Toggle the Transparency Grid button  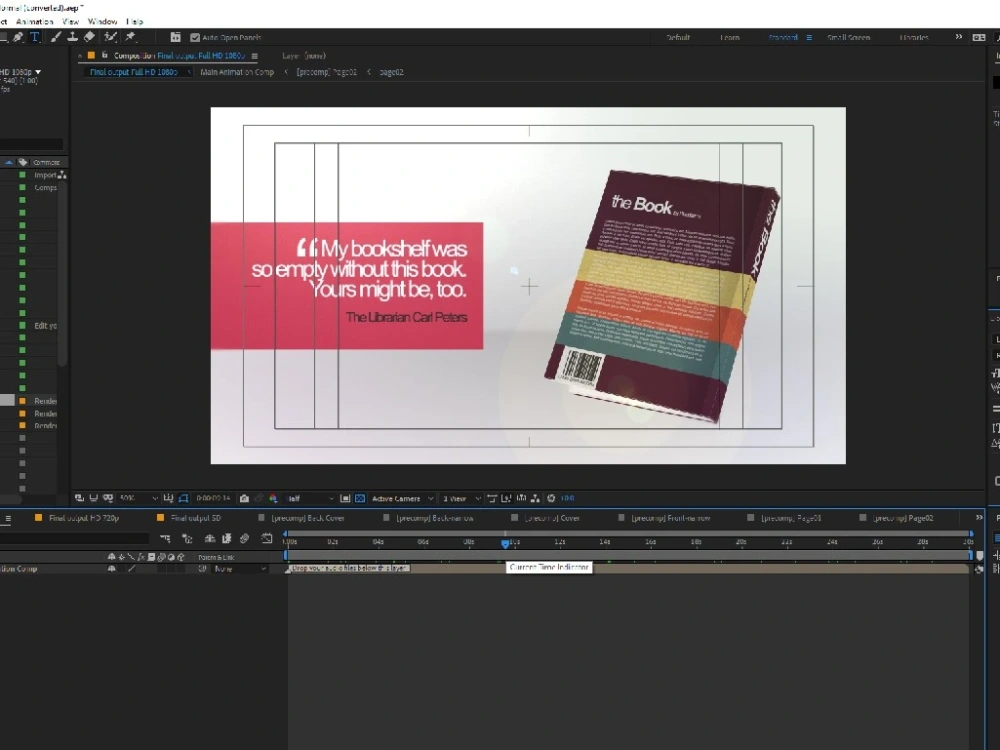tap(360, 498)
